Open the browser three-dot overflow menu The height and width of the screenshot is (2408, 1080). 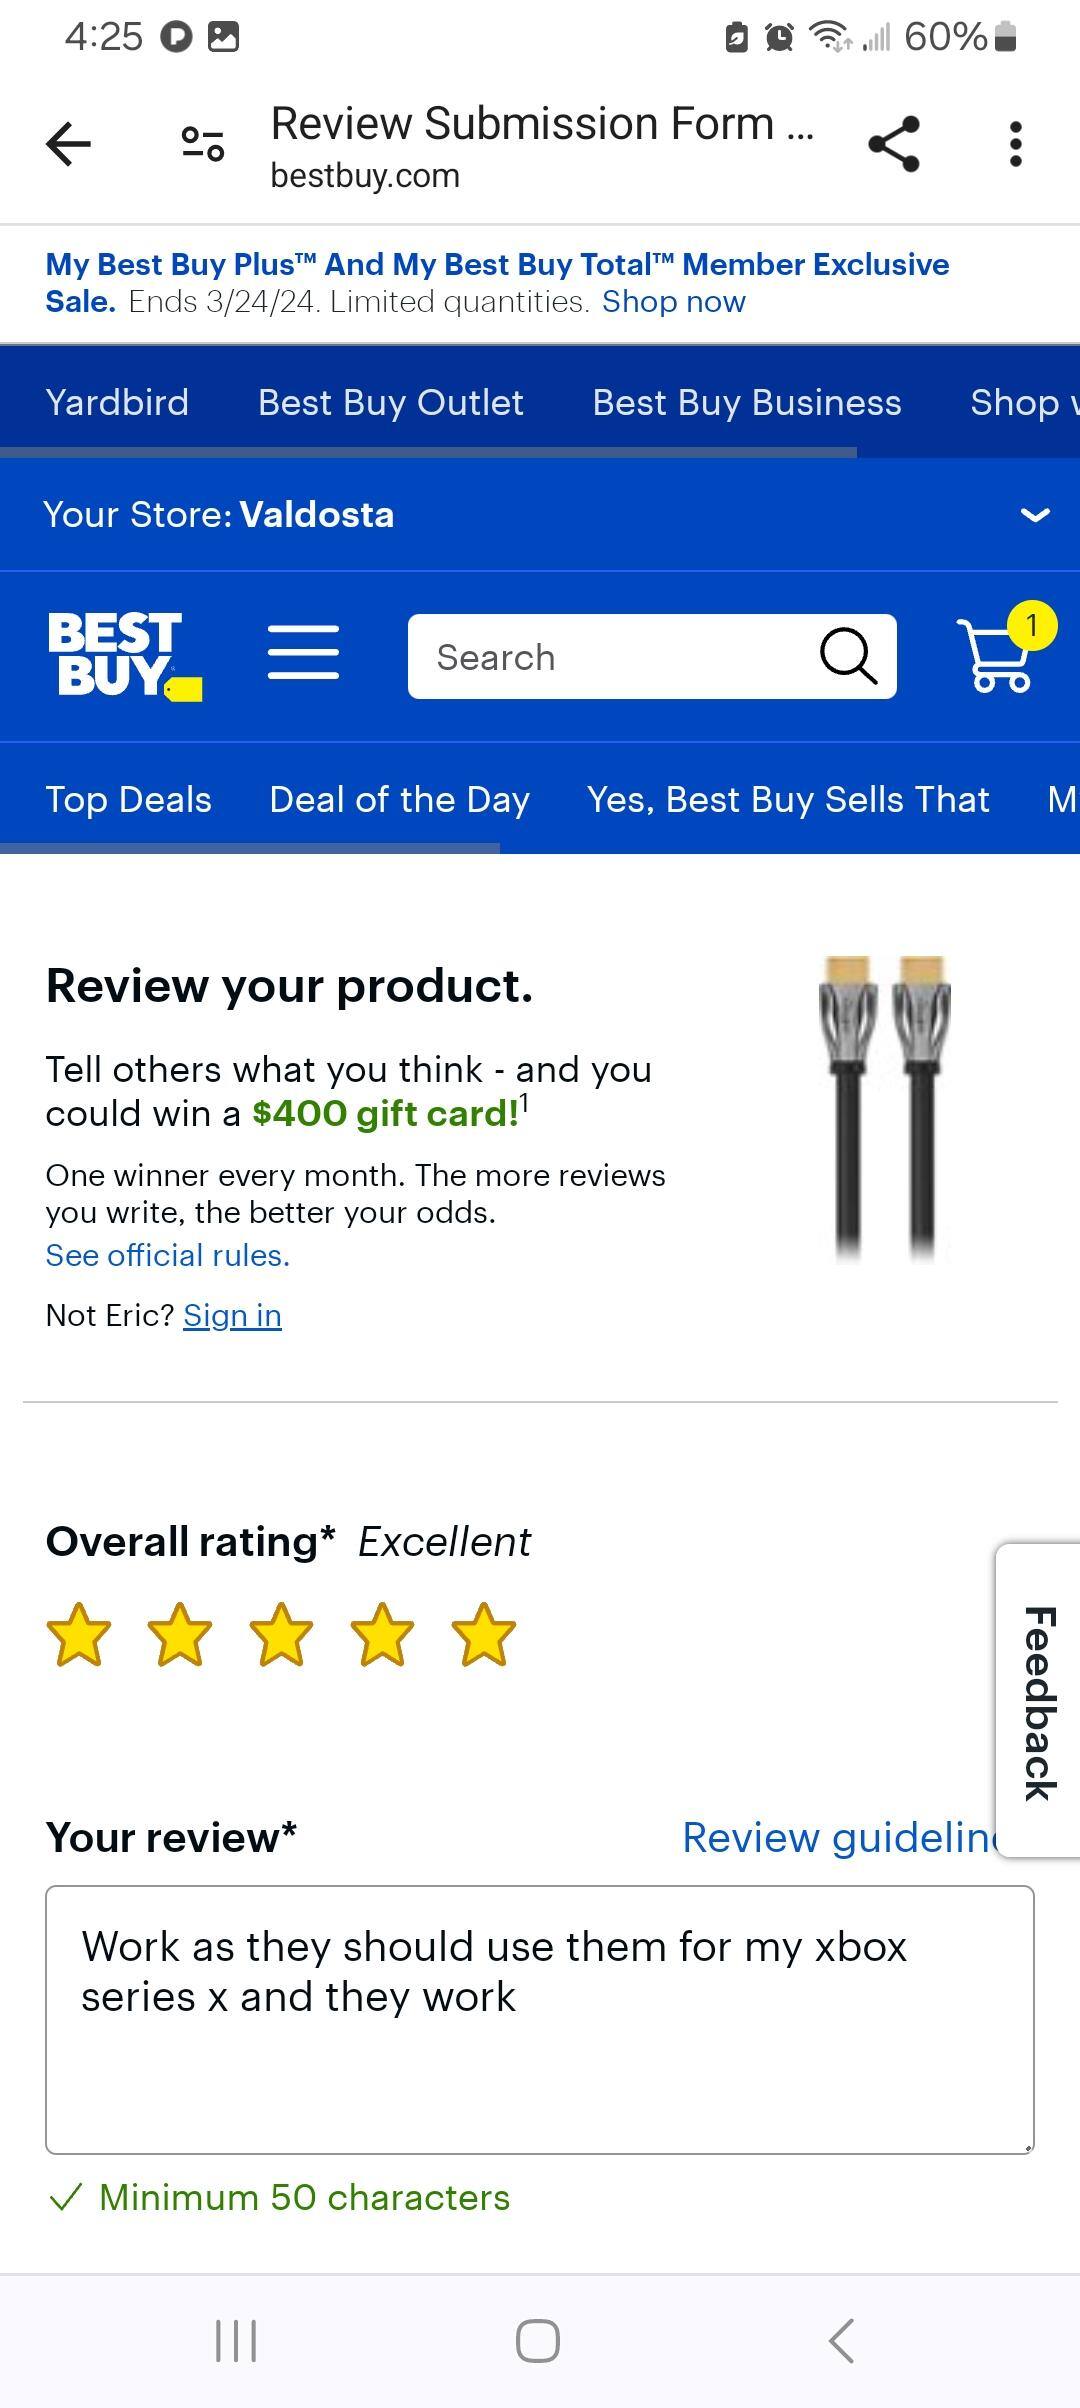(1015, 143)
